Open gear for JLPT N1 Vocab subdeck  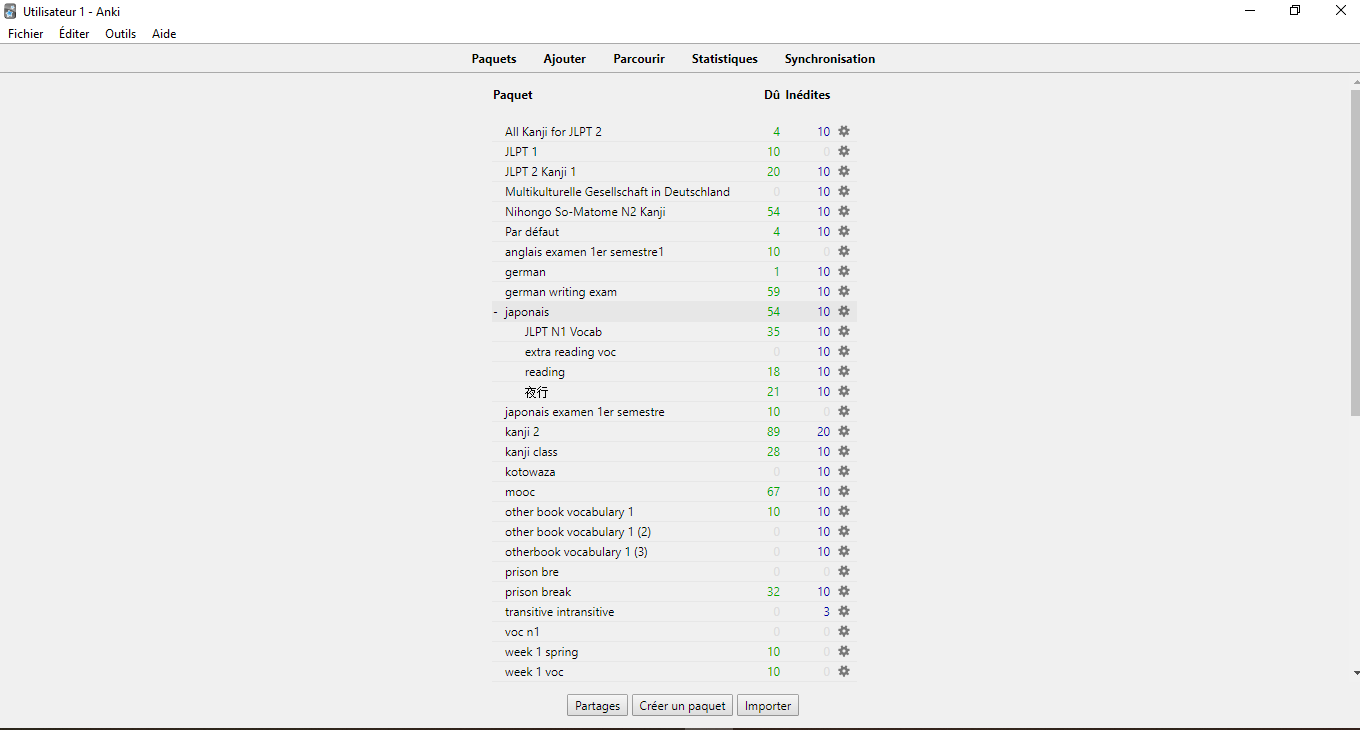(844, 331)
